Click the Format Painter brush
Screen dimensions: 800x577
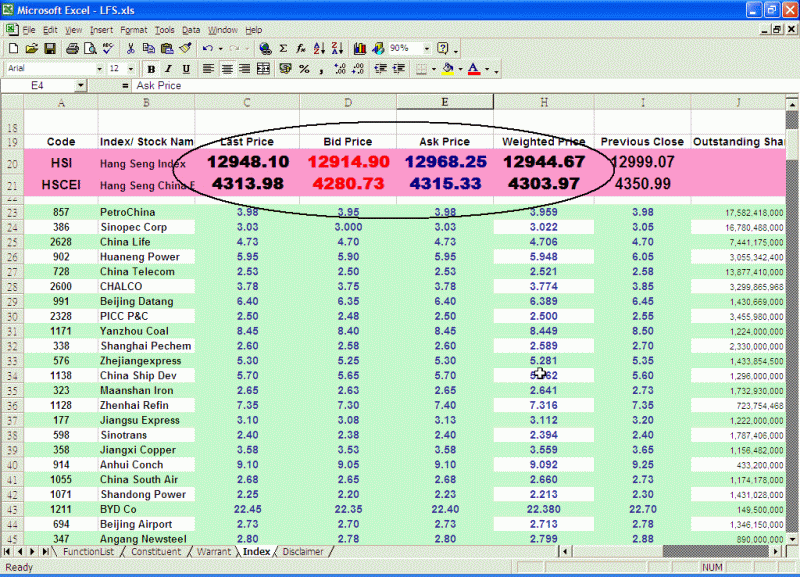[184, 48]
